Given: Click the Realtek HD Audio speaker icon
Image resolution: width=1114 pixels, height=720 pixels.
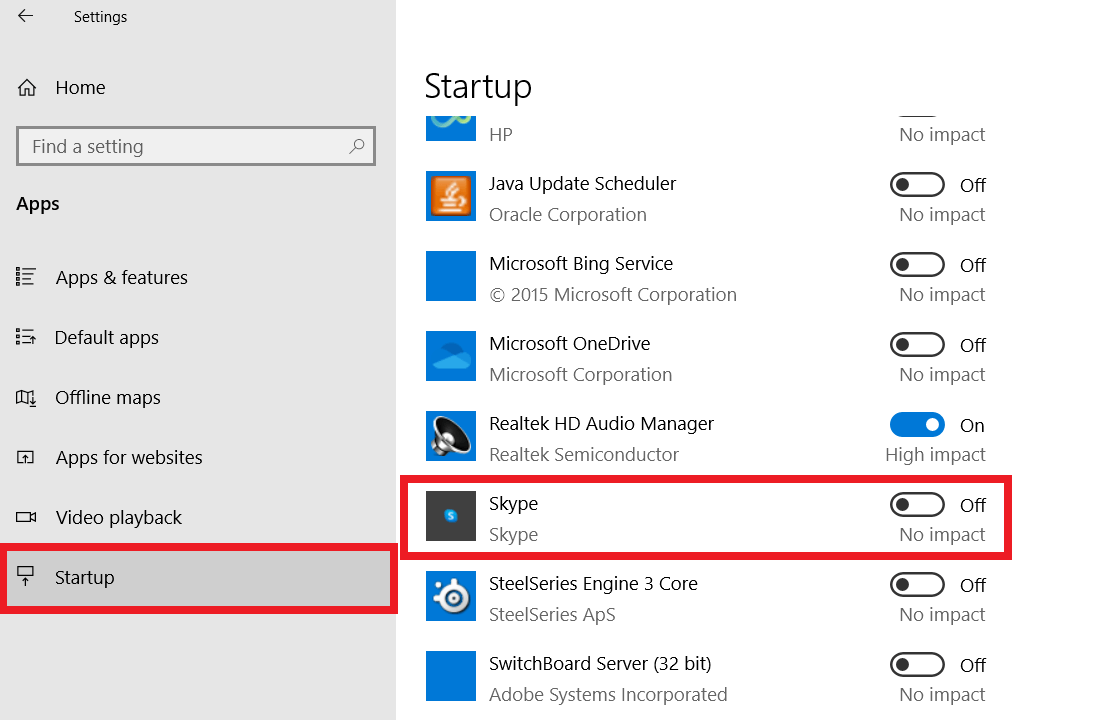Looking at the screenshot, I should pos(450,436).
